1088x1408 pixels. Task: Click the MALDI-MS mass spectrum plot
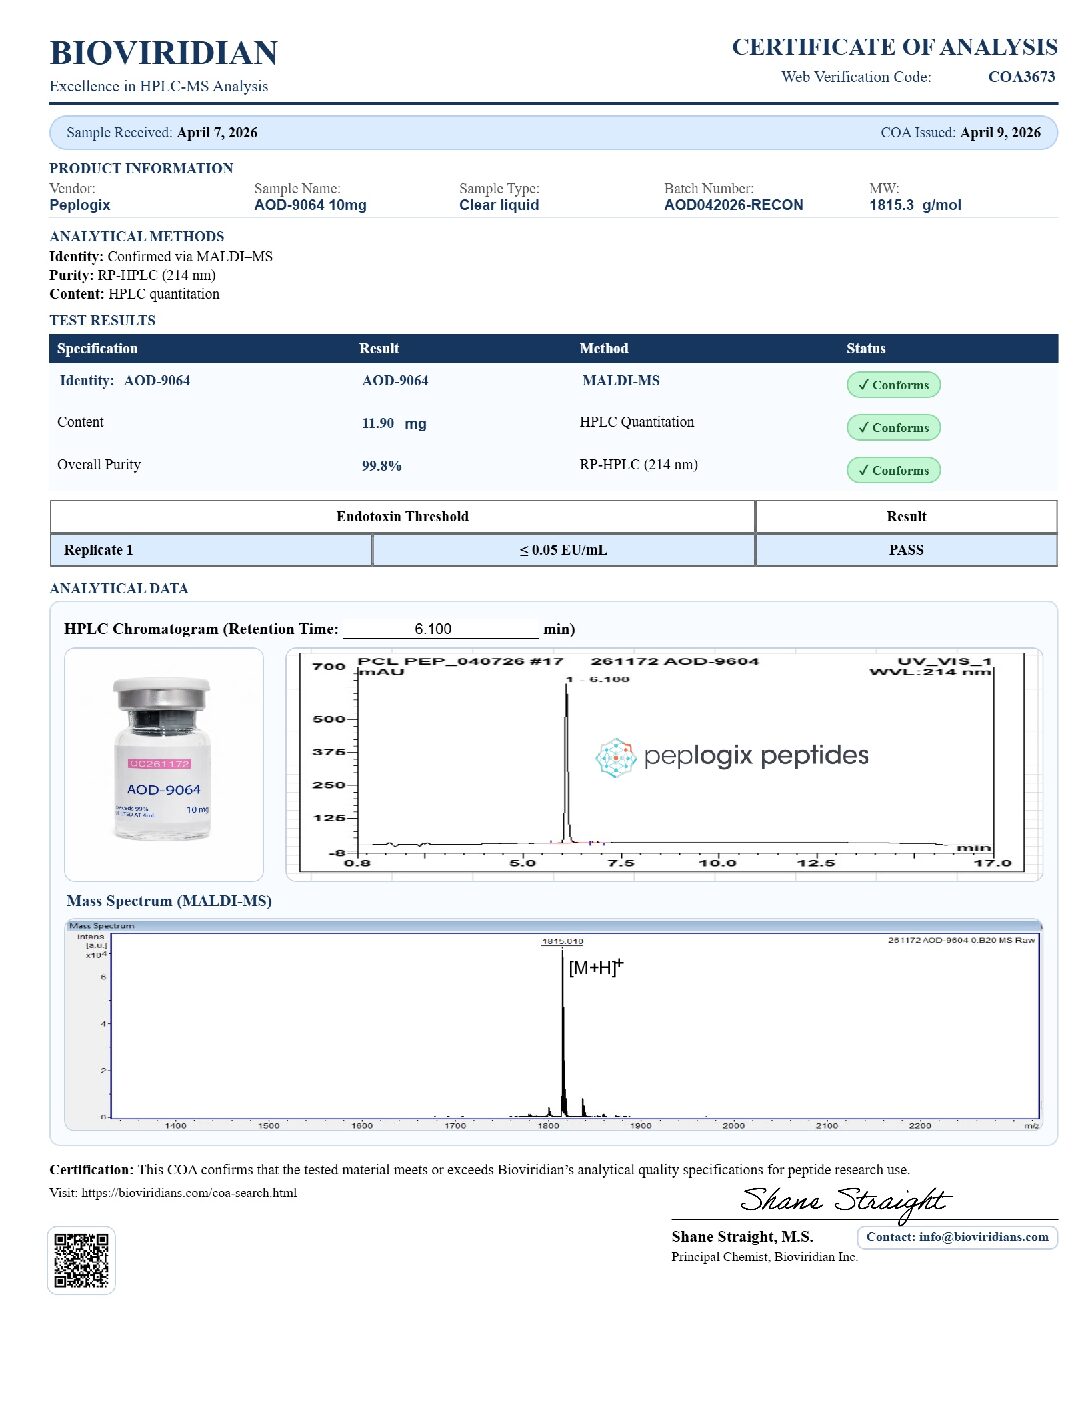coord(554,1025)
